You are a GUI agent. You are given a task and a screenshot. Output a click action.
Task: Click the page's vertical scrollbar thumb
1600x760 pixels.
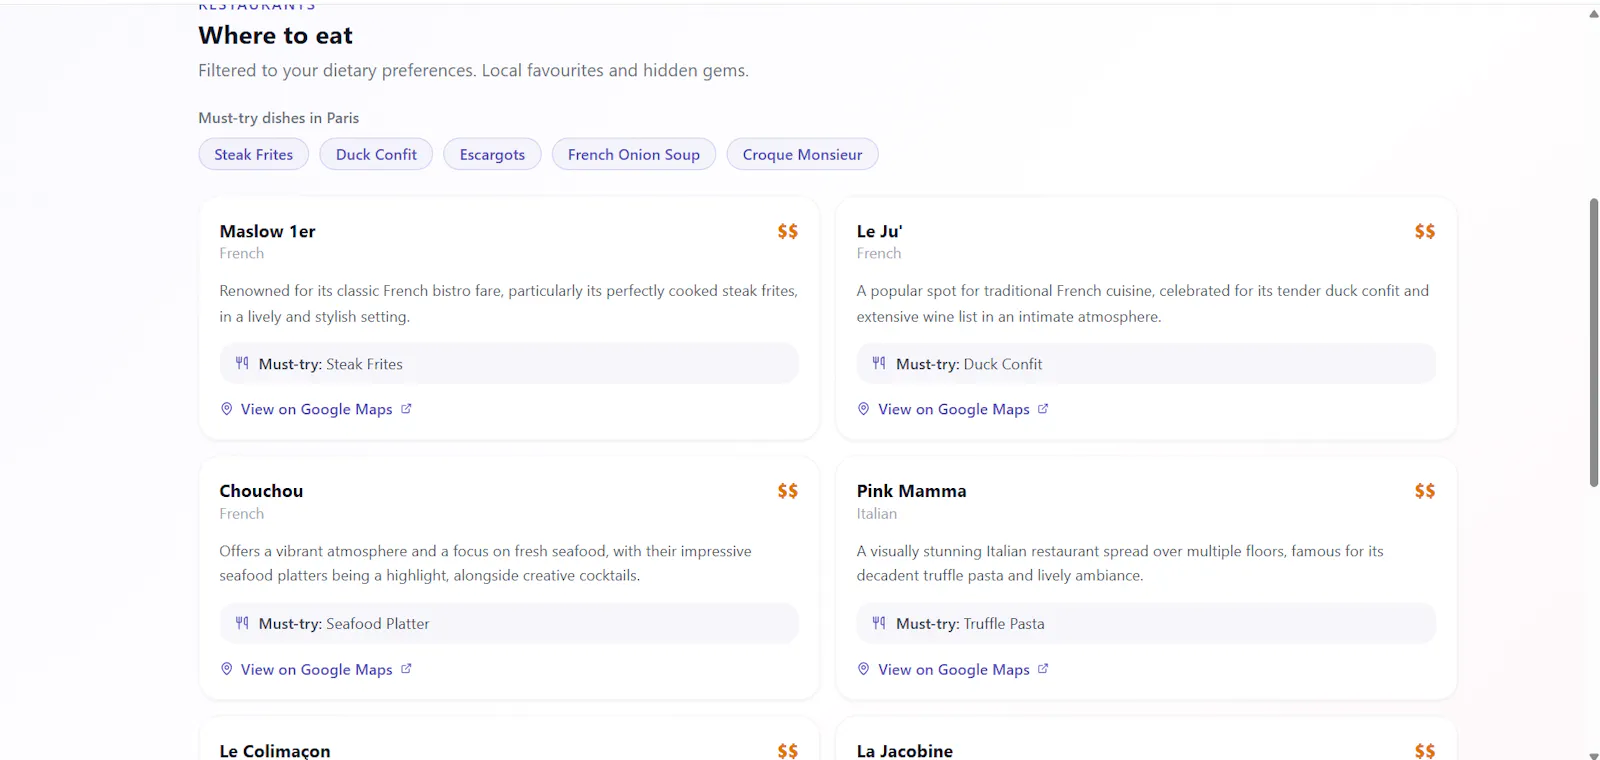coord(1594,342)
